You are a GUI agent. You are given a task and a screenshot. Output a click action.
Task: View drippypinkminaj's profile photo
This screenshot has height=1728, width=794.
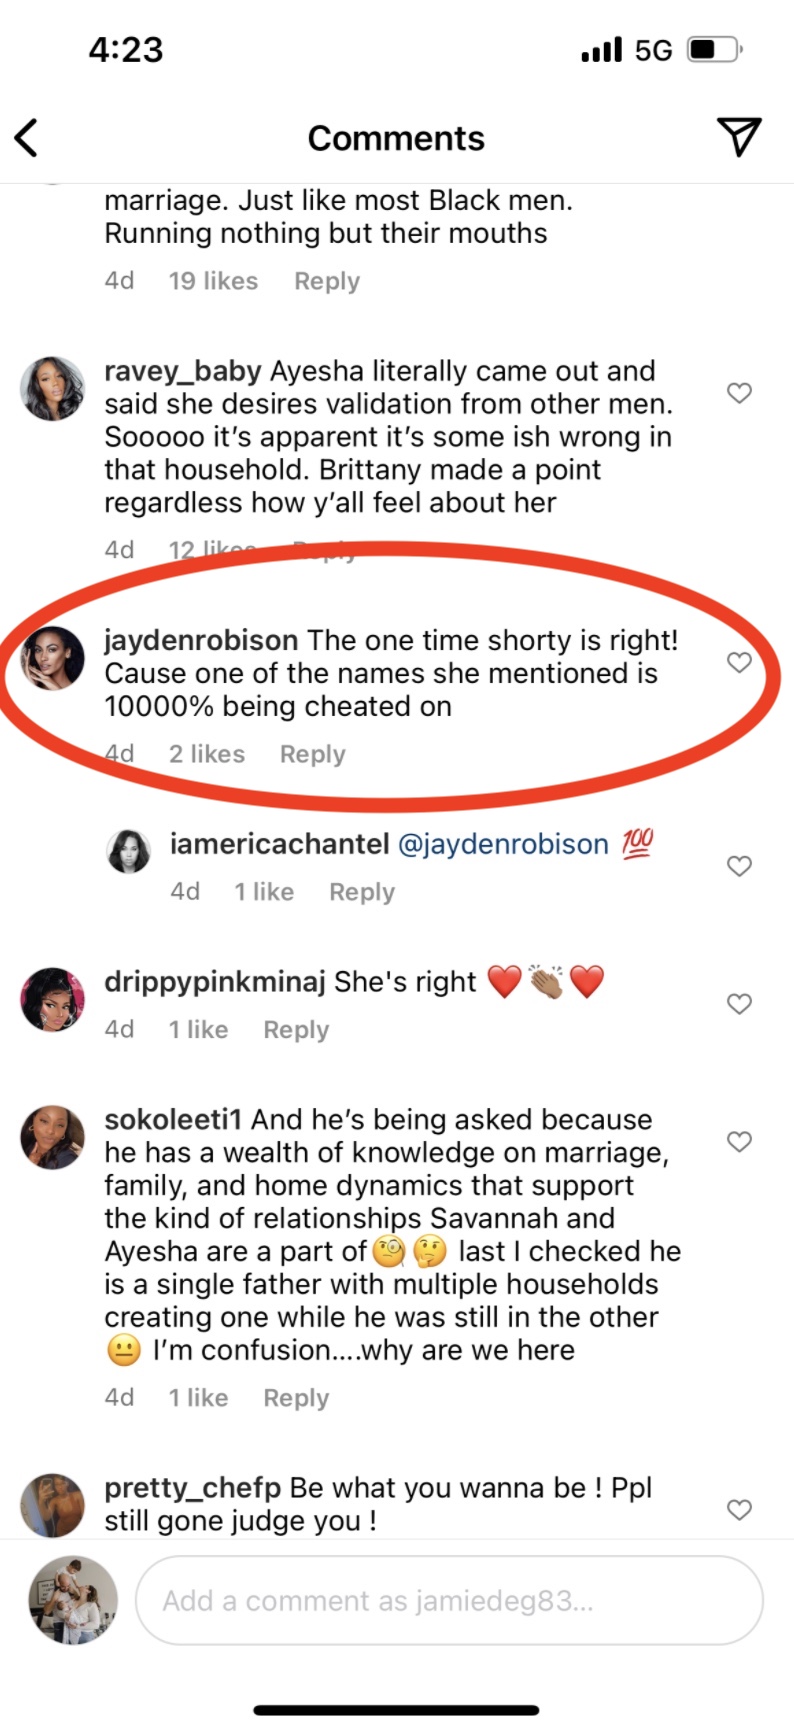53,999
